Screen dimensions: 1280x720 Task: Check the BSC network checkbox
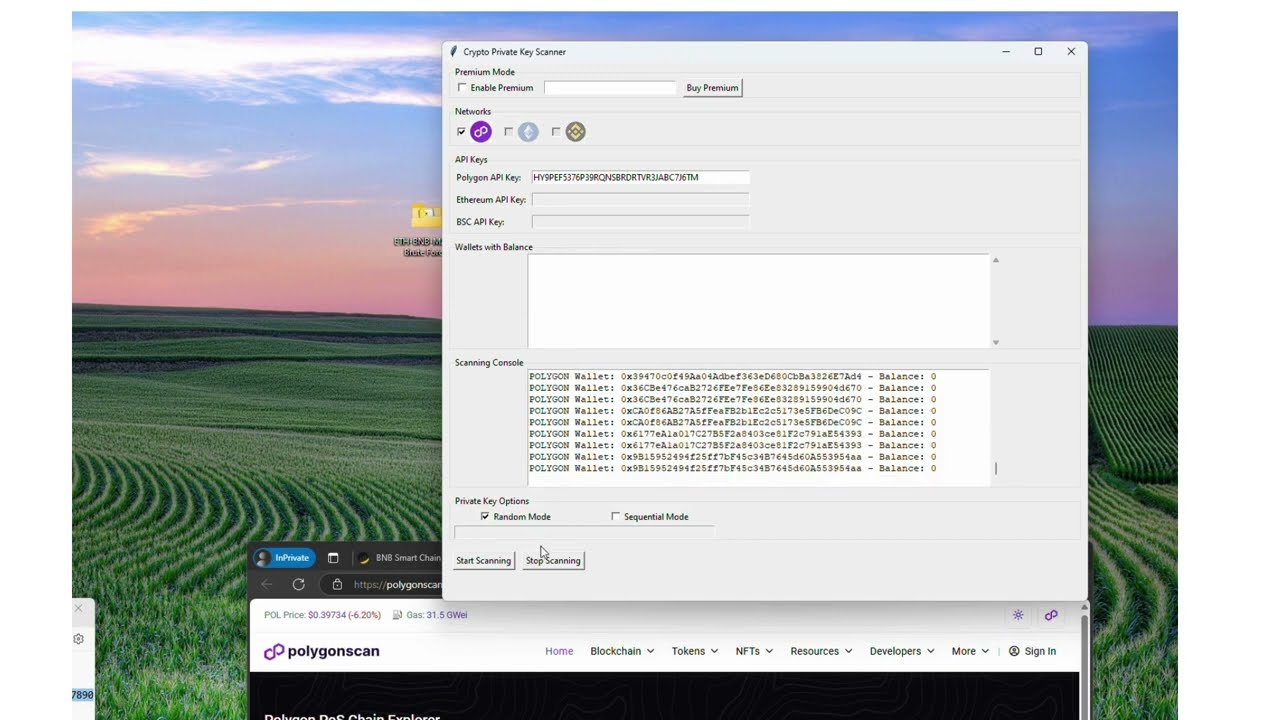click(556, 132)
